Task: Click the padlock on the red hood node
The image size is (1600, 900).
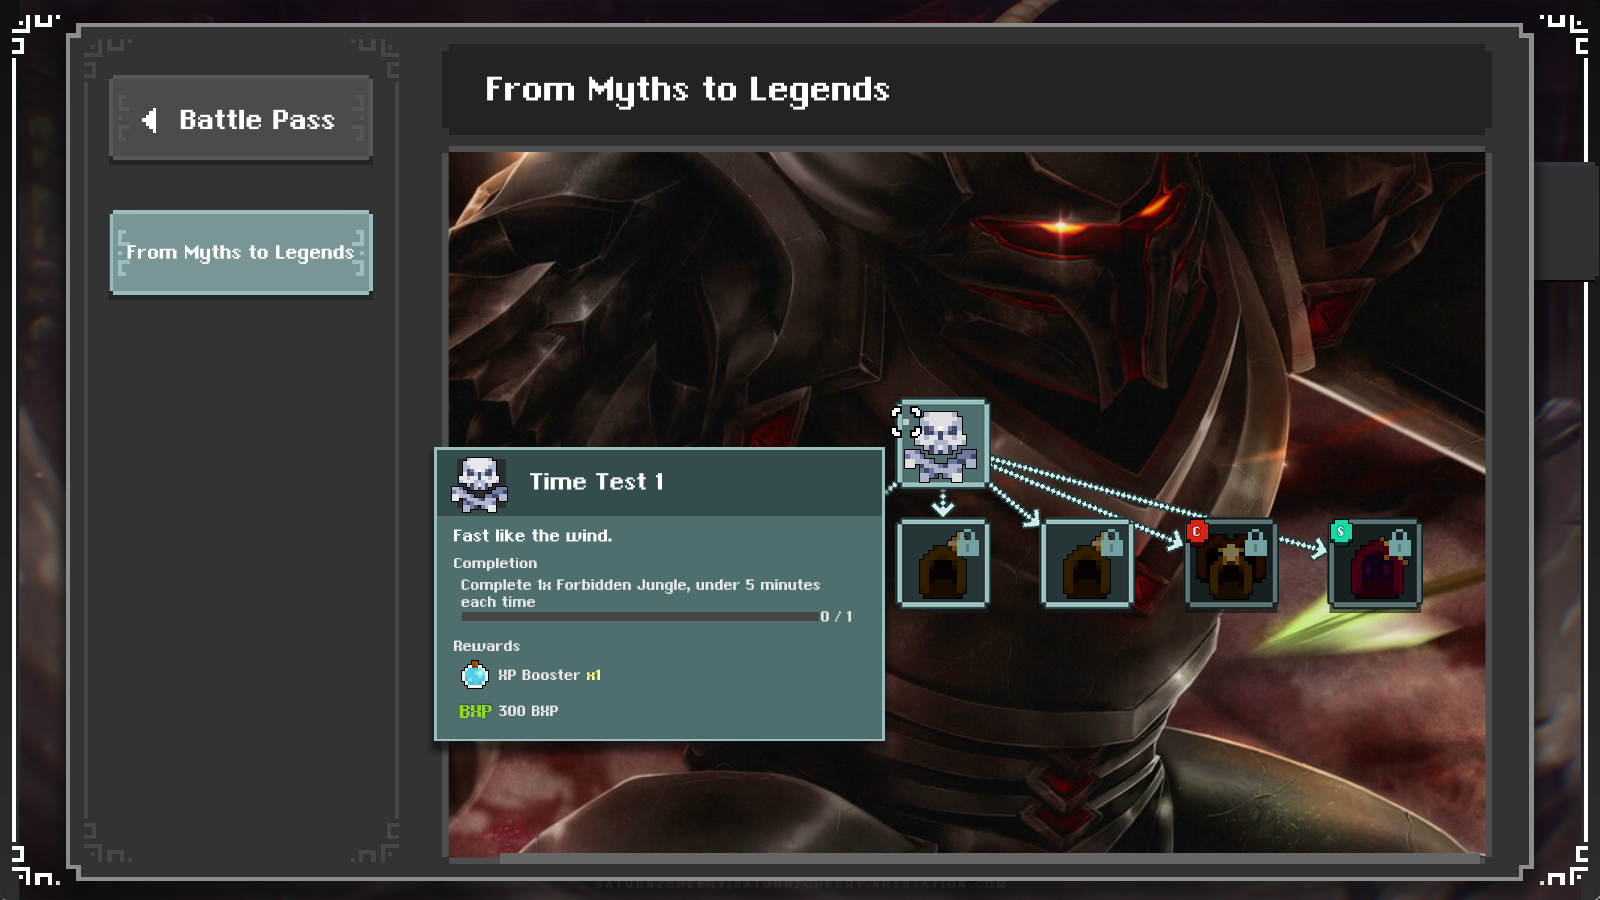Action: [x=1400, y=544]
